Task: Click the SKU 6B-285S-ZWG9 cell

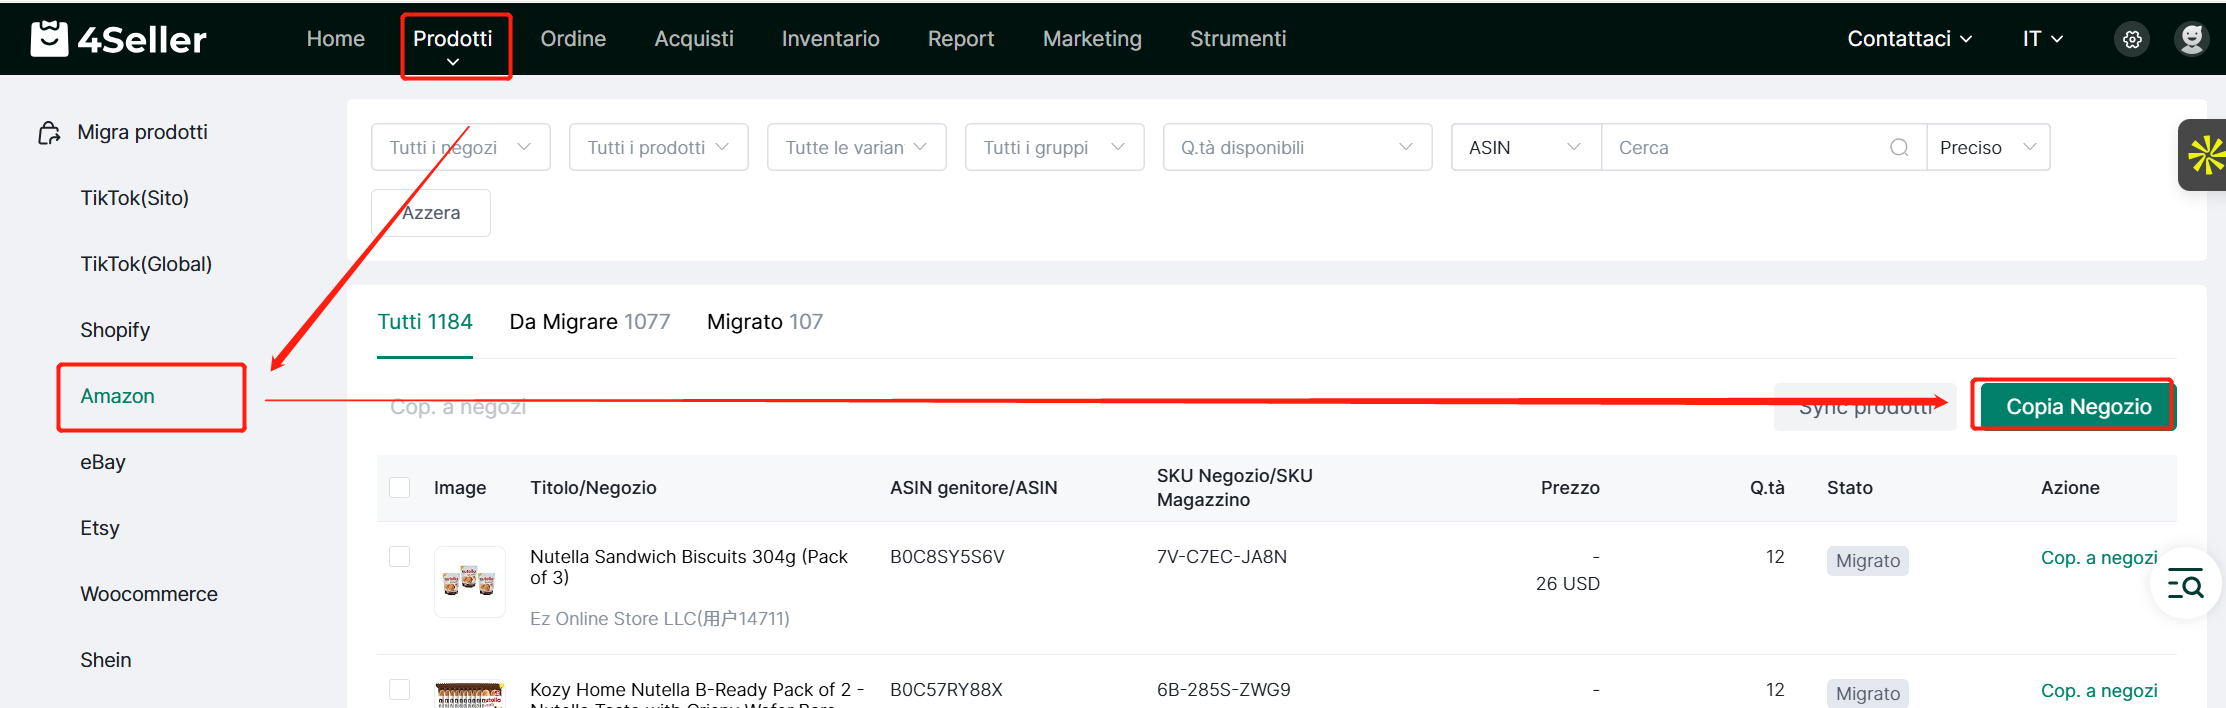Action: [1224, 690]
